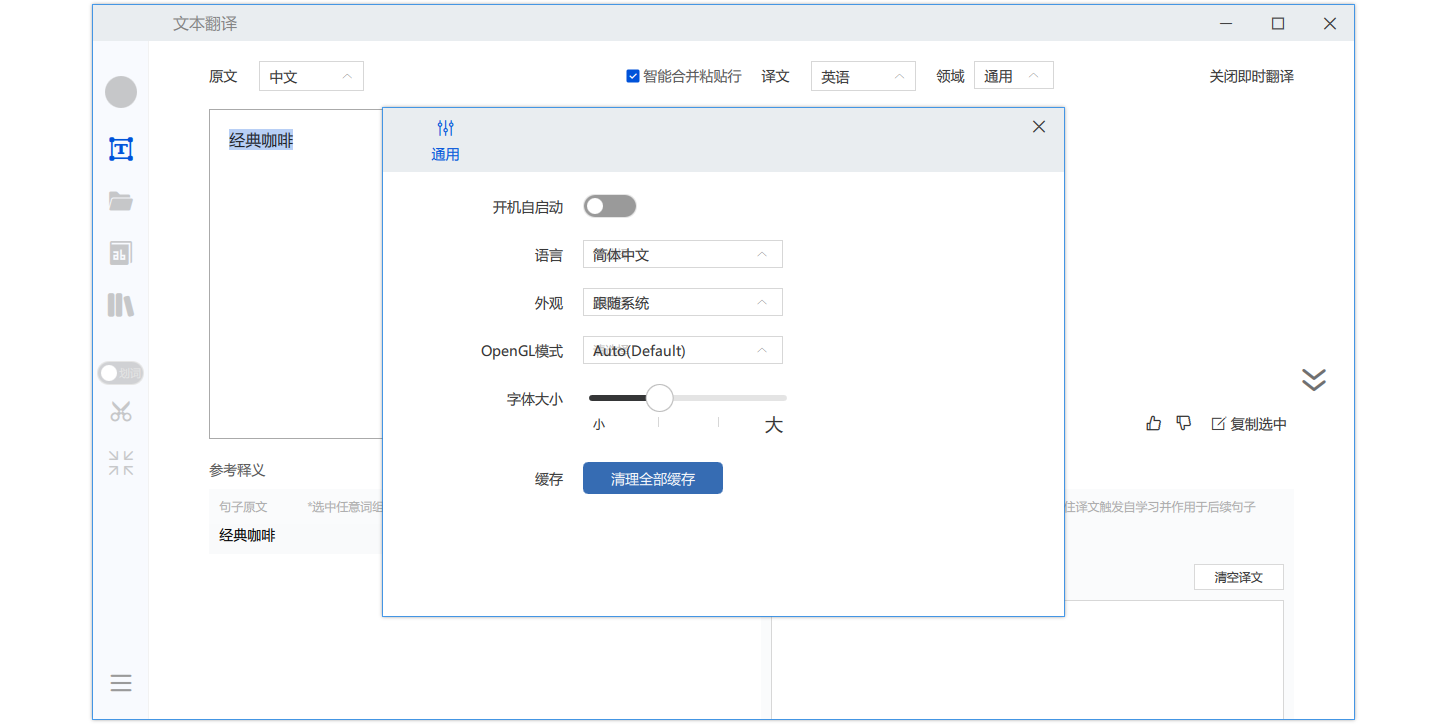
Task: Open the 语言 dropdown showing 简体中文
Action: pos(682,255)
